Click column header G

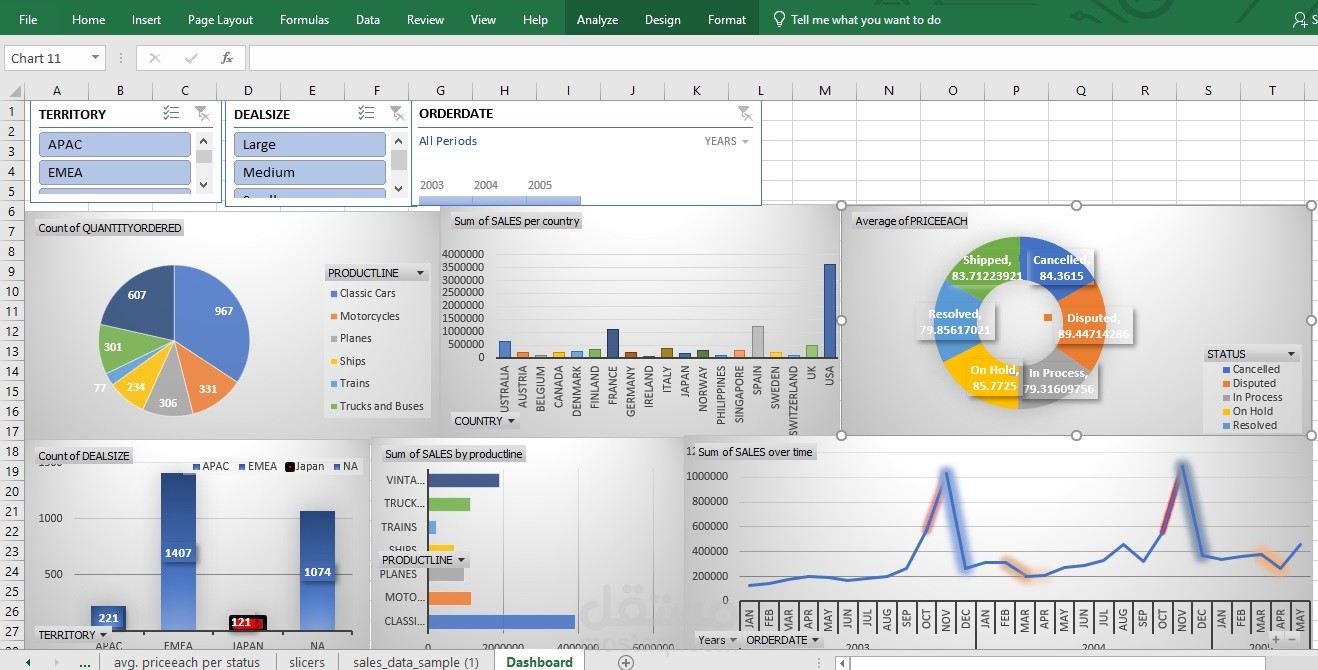point(440,90)
